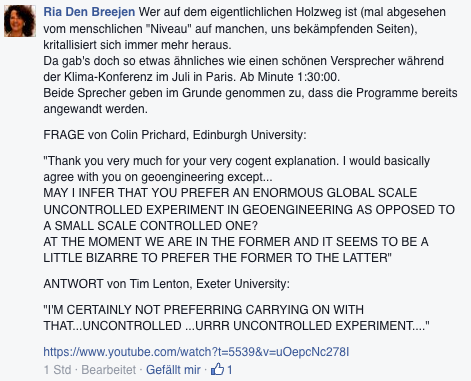This screenshot has width=471, height=381.
Task: Click "A SMALL SCALE CONTROLLED ONE?" text
Action: point(151,226)
